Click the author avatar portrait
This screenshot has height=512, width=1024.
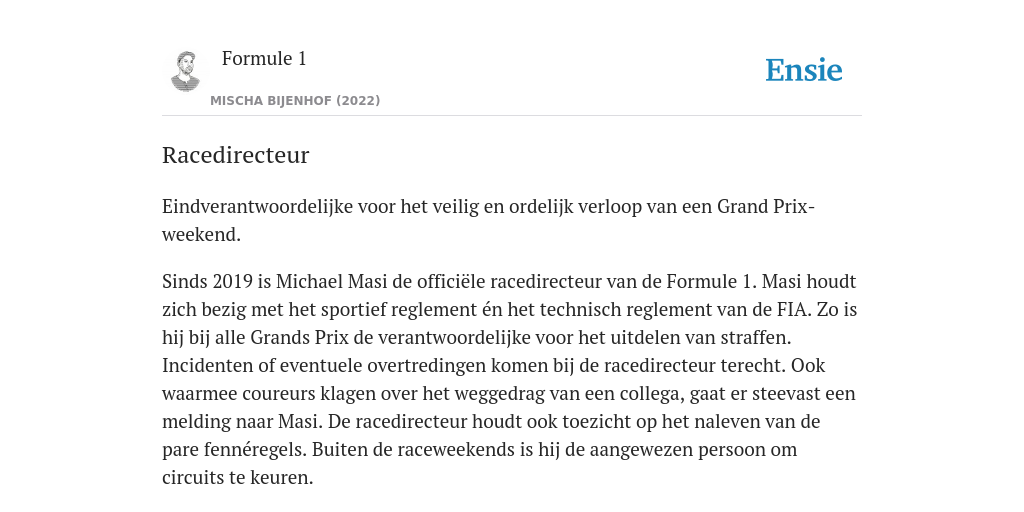[x=185, y=71]
